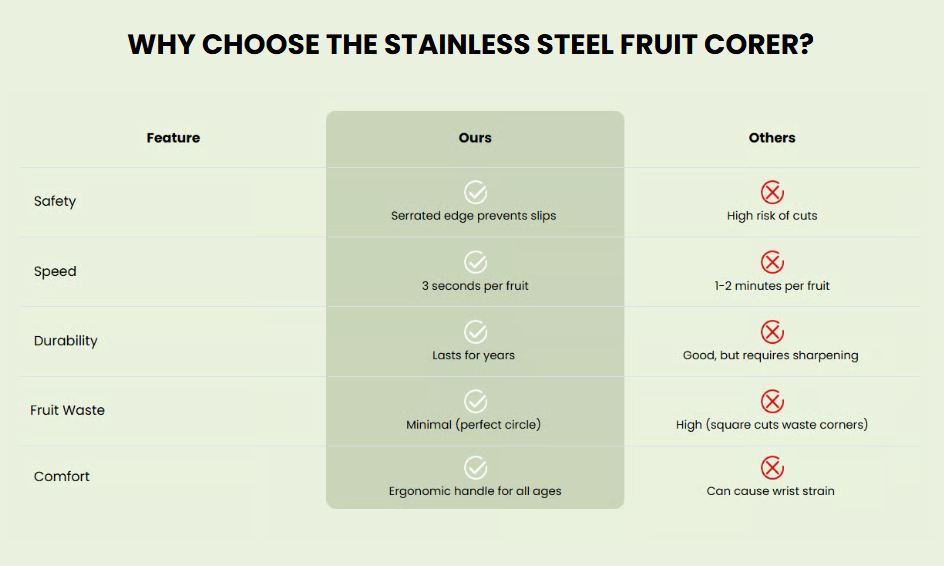
Task: Click 'Serrated edge prevents slips' text
Action: pyautogui.click(x=473, y=216)
